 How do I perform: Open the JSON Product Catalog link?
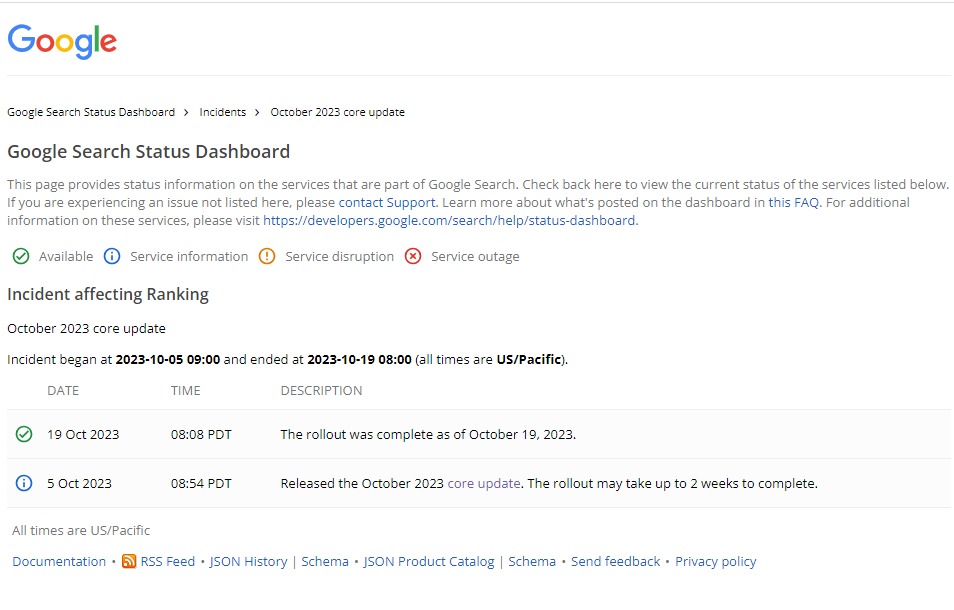[x=429, y=561]
